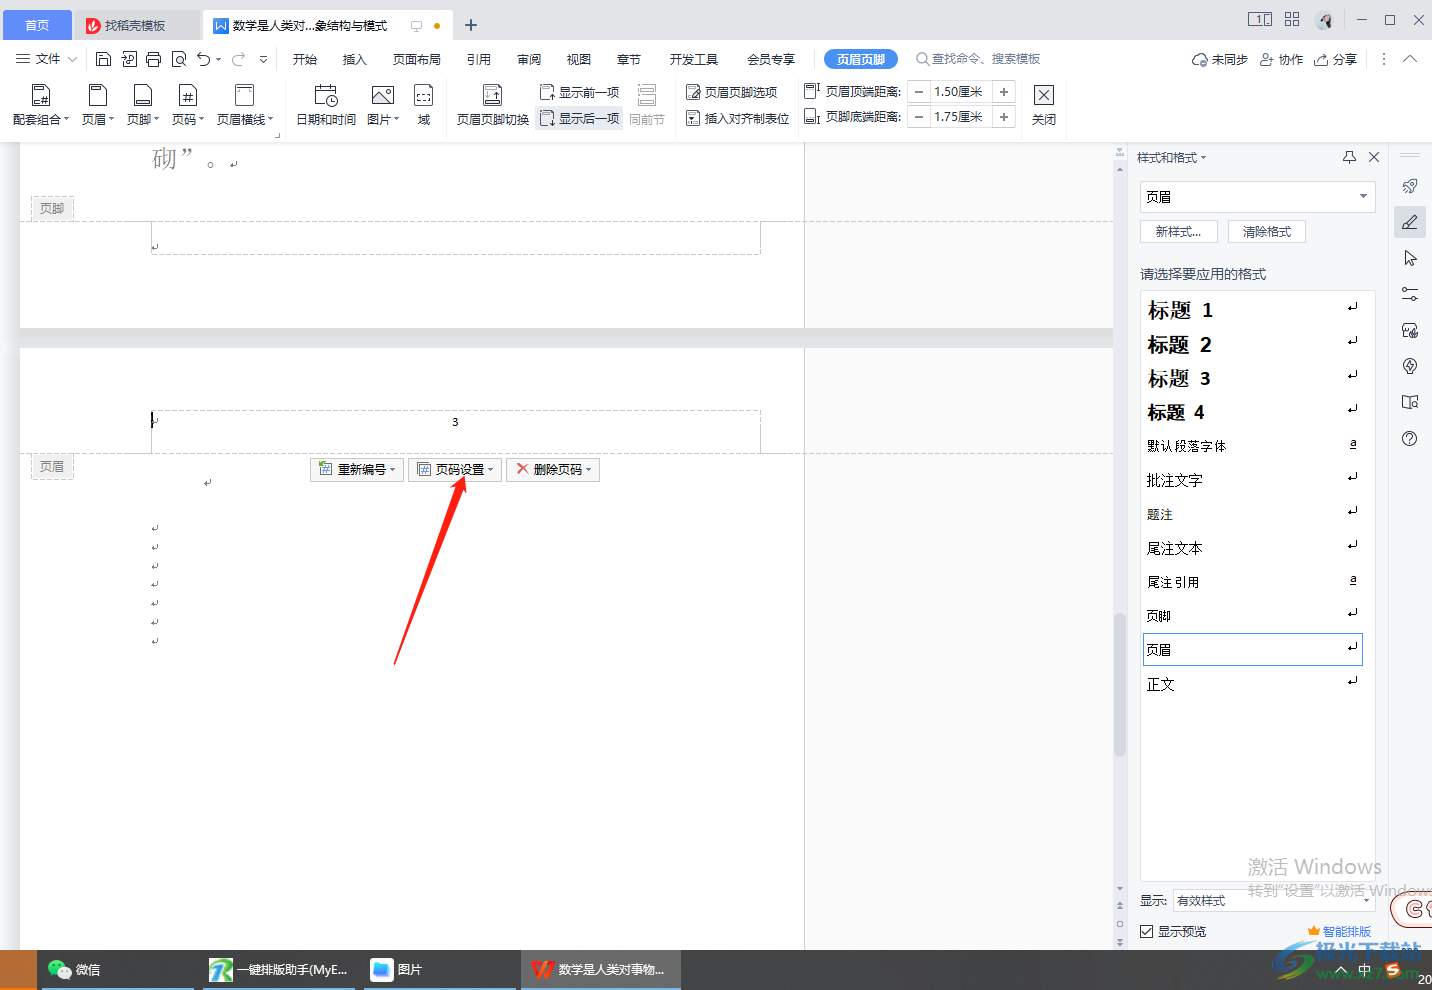Open the 文件 menu
The image size is (1432, 990).
click(46, 60)
